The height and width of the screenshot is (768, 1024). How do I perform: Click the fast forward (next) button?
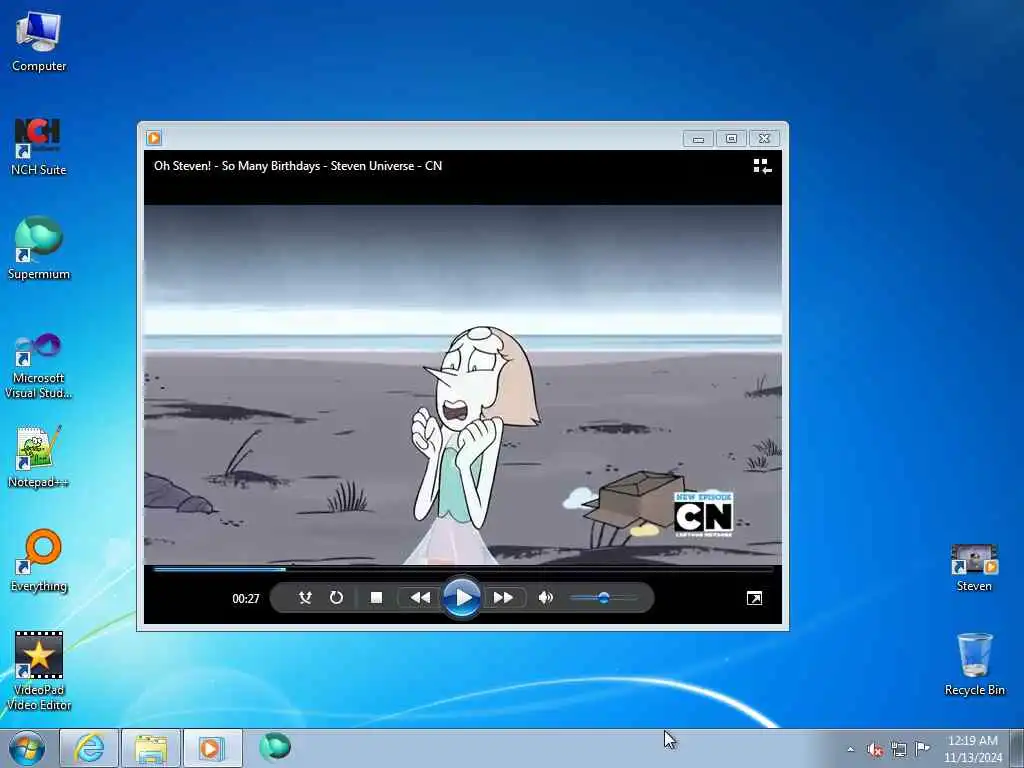(504, 598)
